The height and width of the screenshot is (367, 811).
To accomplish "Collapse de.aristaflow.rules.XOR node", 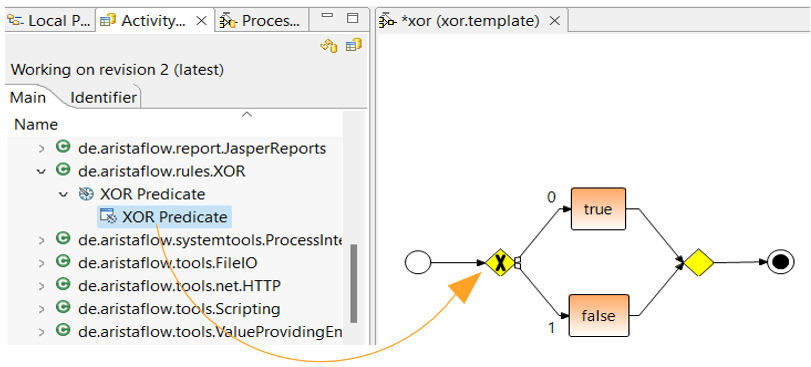I will (41, 172).
